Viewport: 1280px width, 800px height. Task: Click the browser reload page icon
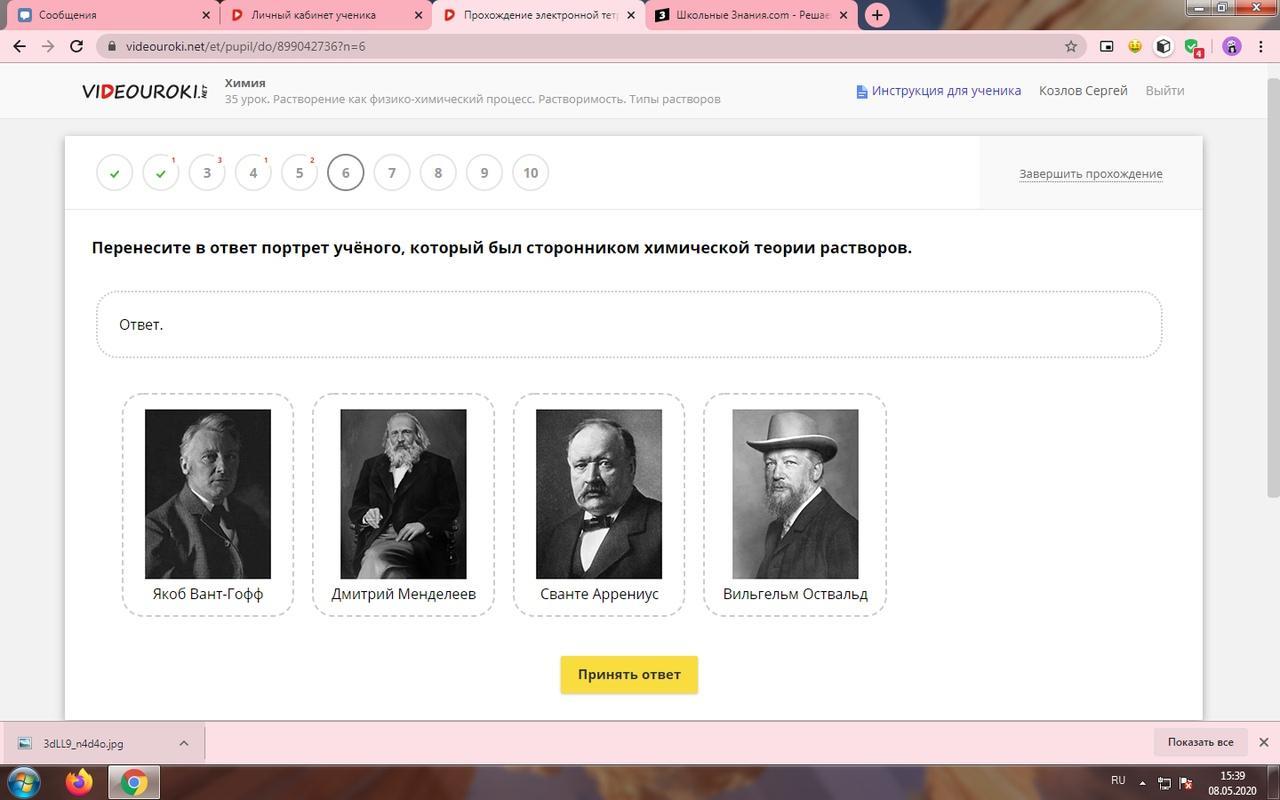(x=76, y=46)
